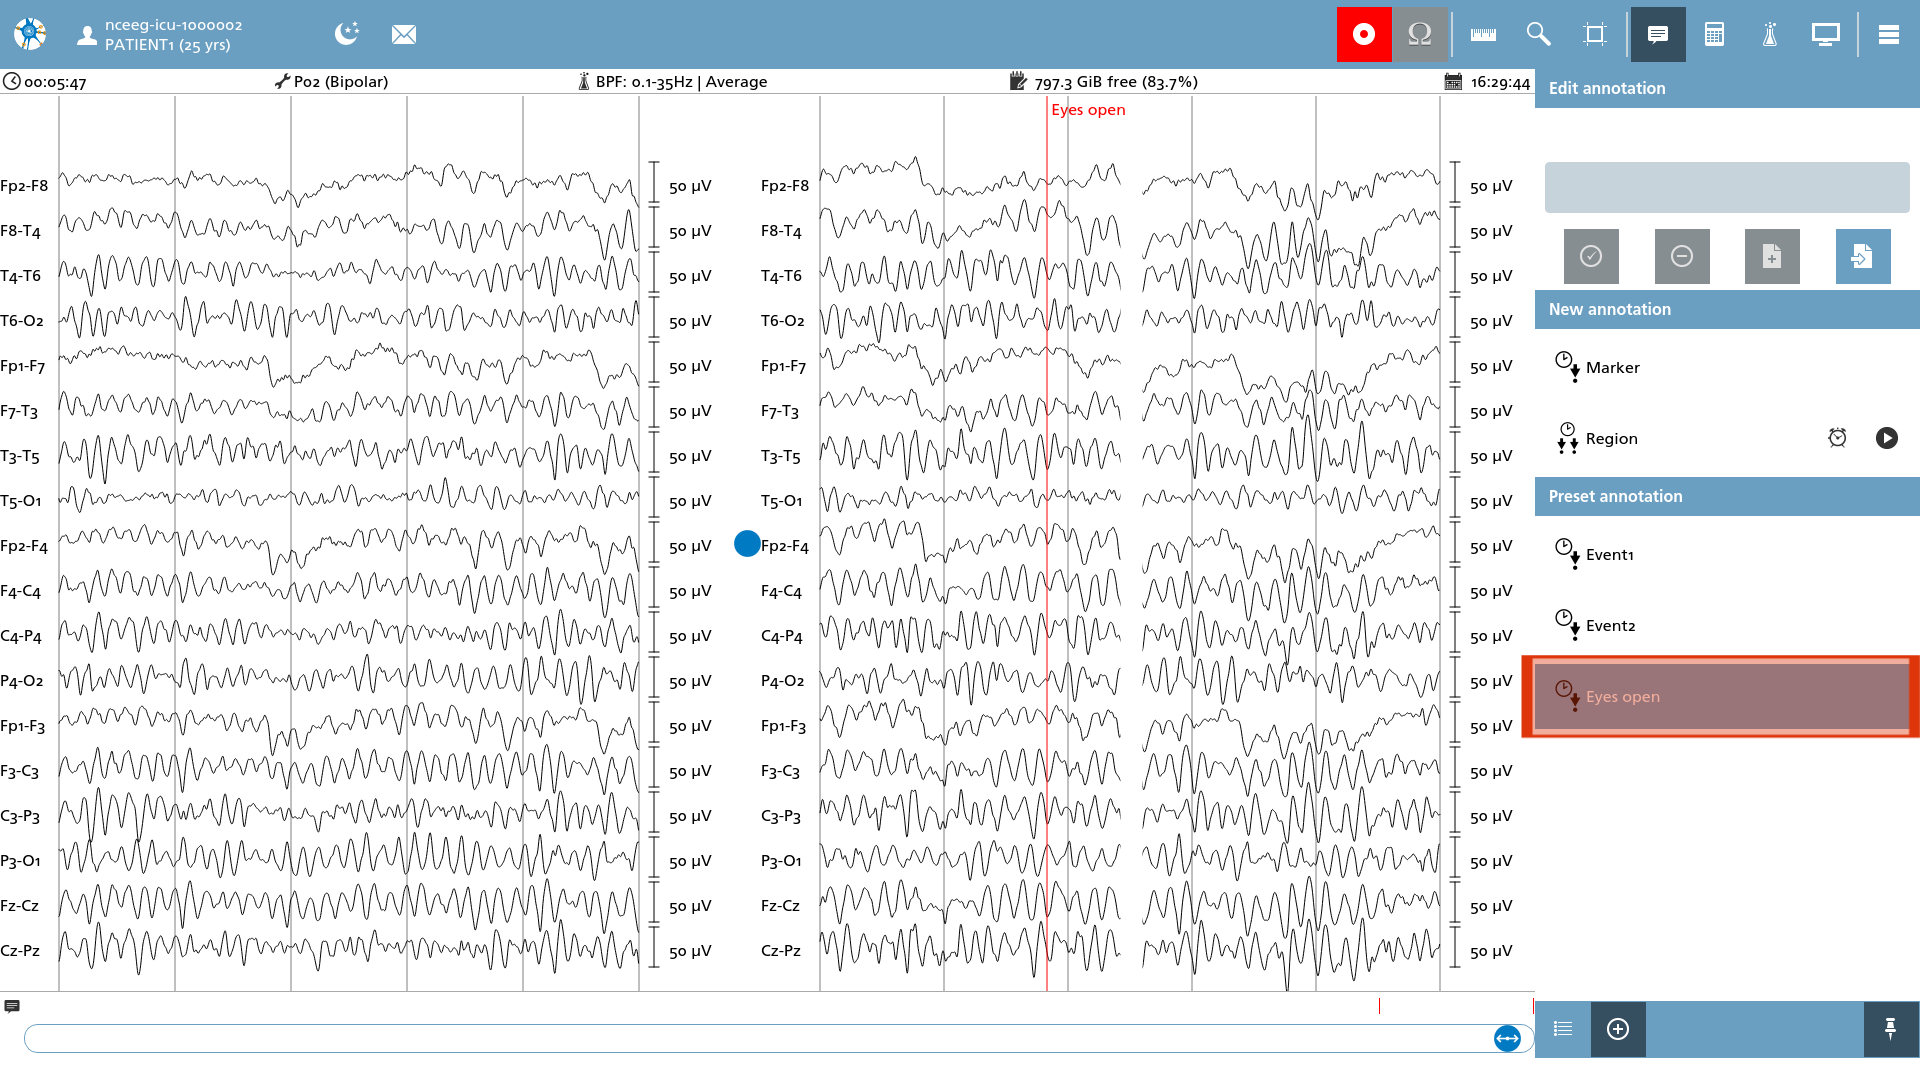Start Region annotation with play button
1920x1080 pixels.
coord(1887,438)
